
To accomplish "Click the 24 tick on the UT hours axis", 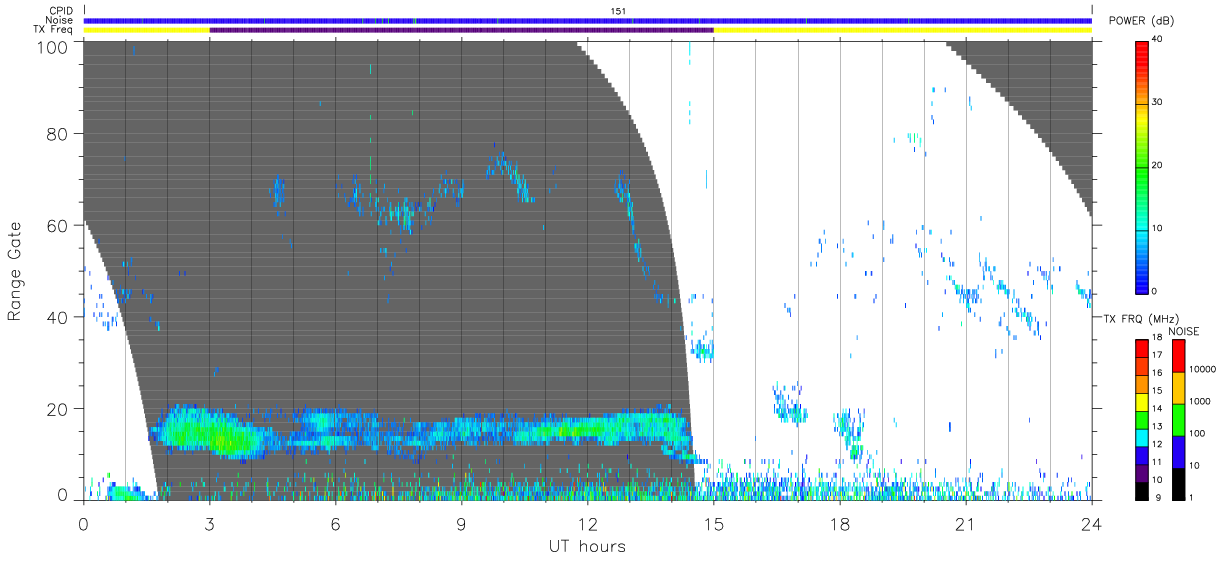I will (x=1091, y=523).
